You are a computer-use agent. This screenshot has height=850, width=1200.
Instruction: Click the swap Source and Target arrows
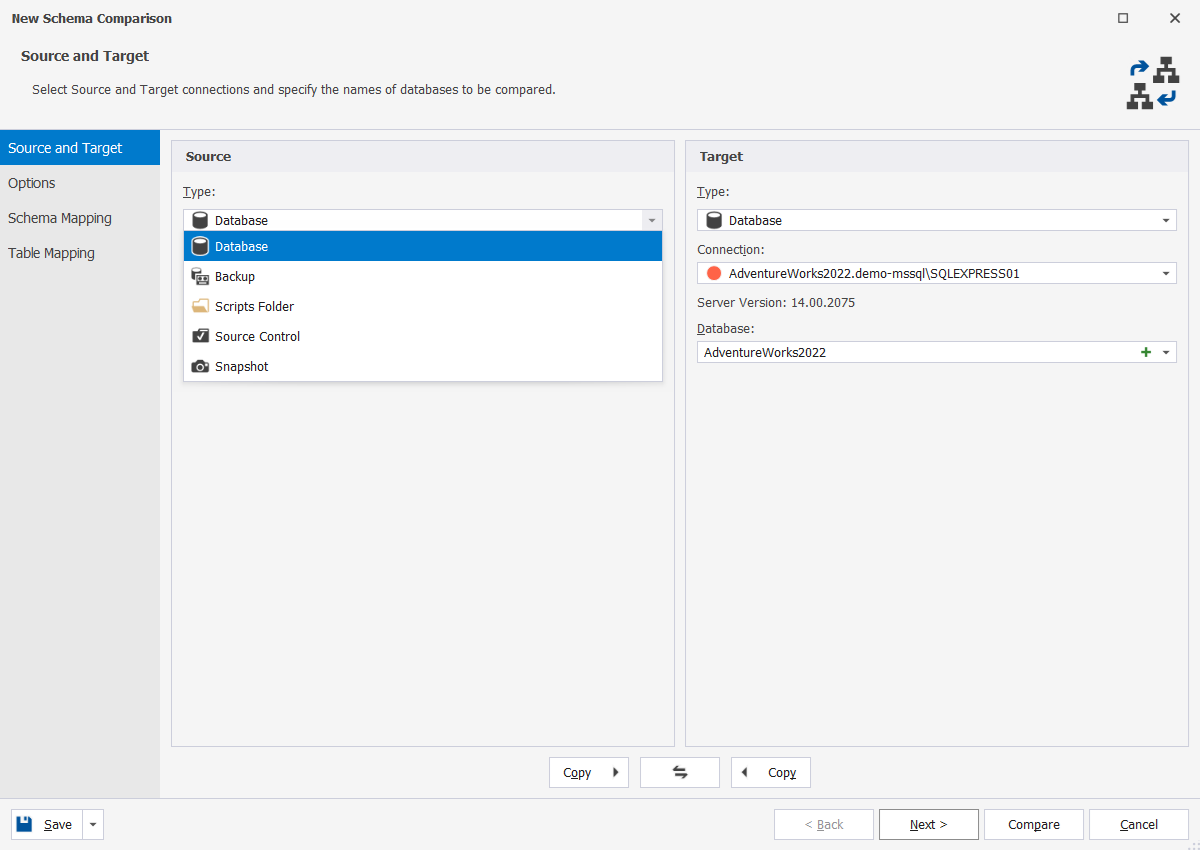point(680,772)
